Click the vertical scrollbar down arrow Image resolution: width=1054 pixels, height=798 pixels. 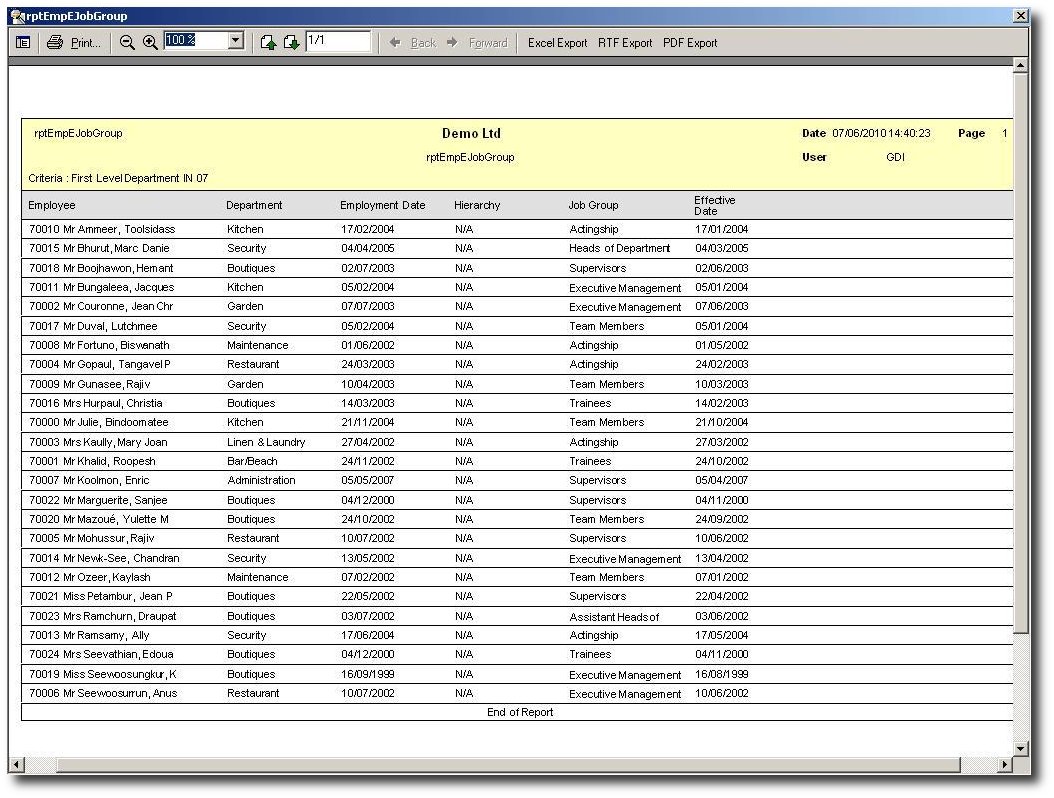[1020, 748]
